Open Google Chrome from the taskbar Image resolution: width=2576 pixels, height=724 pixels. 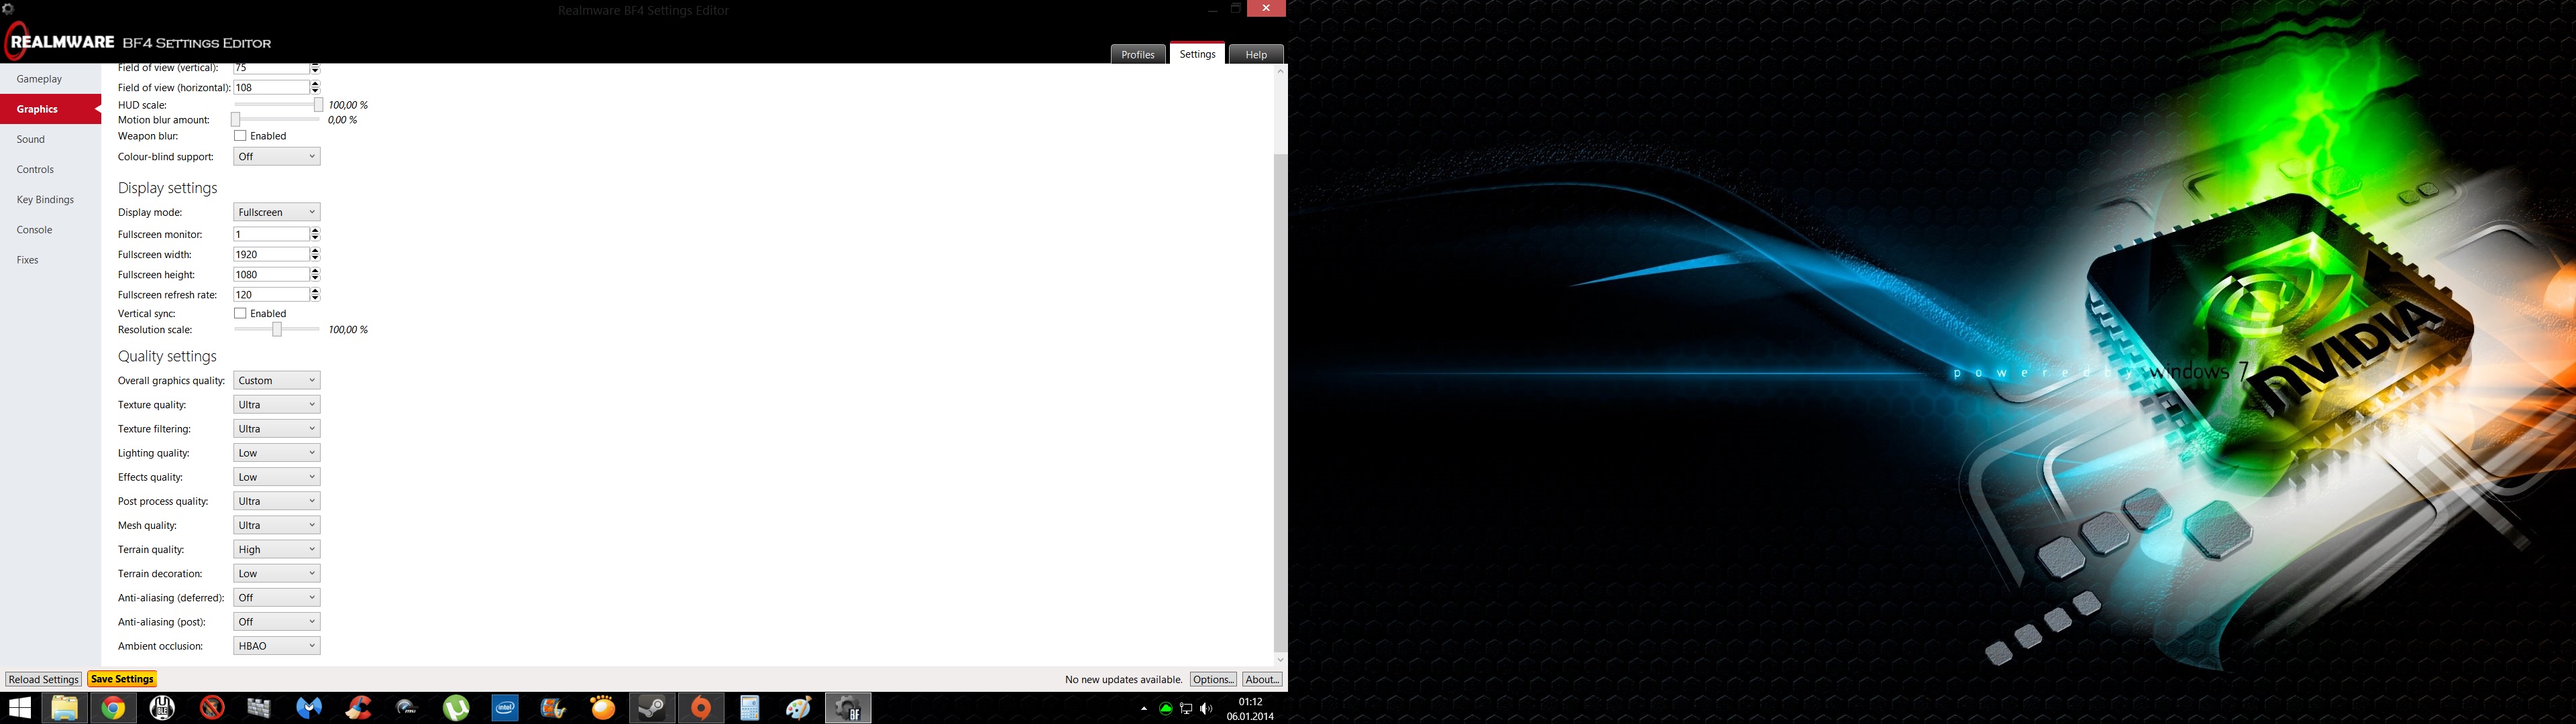click(113, 708)
